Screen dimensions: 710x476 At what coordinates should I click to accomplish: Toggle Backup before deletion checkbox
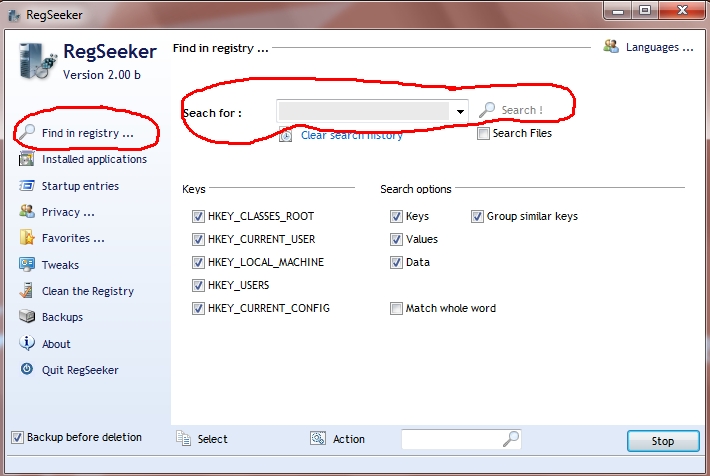pyautogui.click(x=17, y=438)
